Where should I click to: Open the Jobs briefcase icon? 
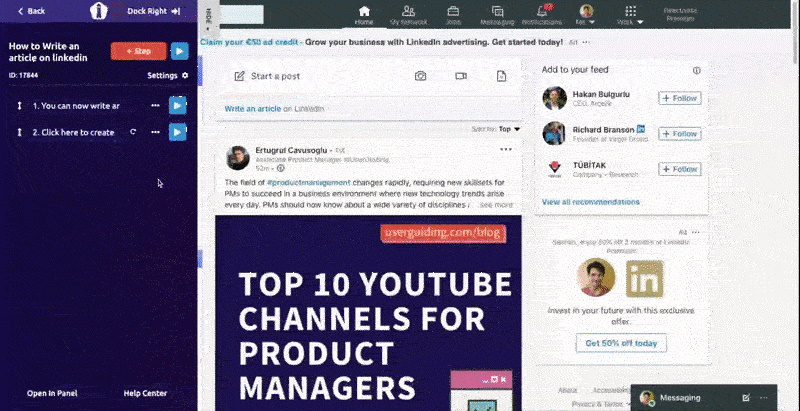[x=453, y=13]
